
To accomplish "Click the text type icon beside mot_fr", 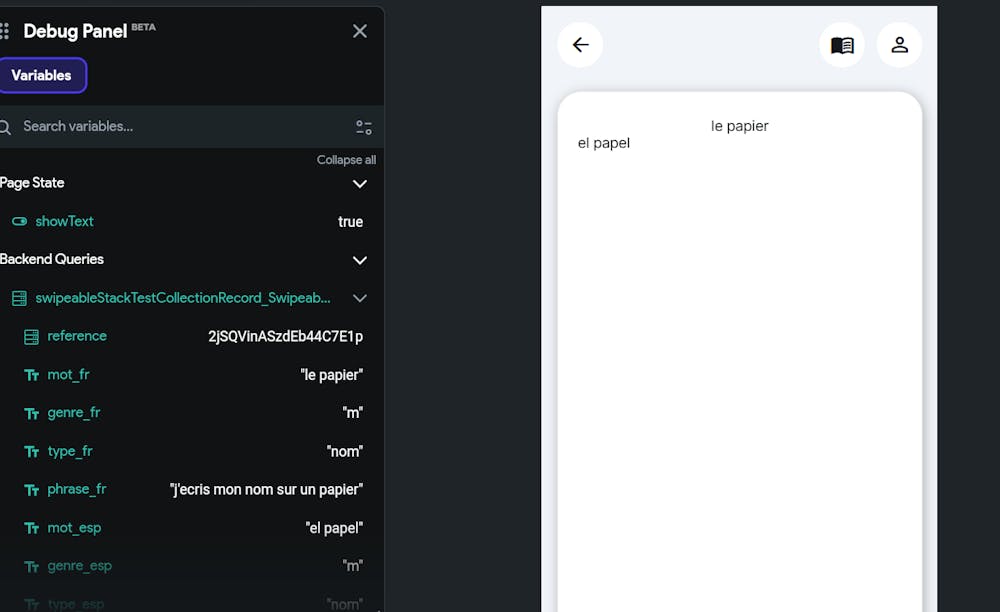I will (x=31, y=374).
